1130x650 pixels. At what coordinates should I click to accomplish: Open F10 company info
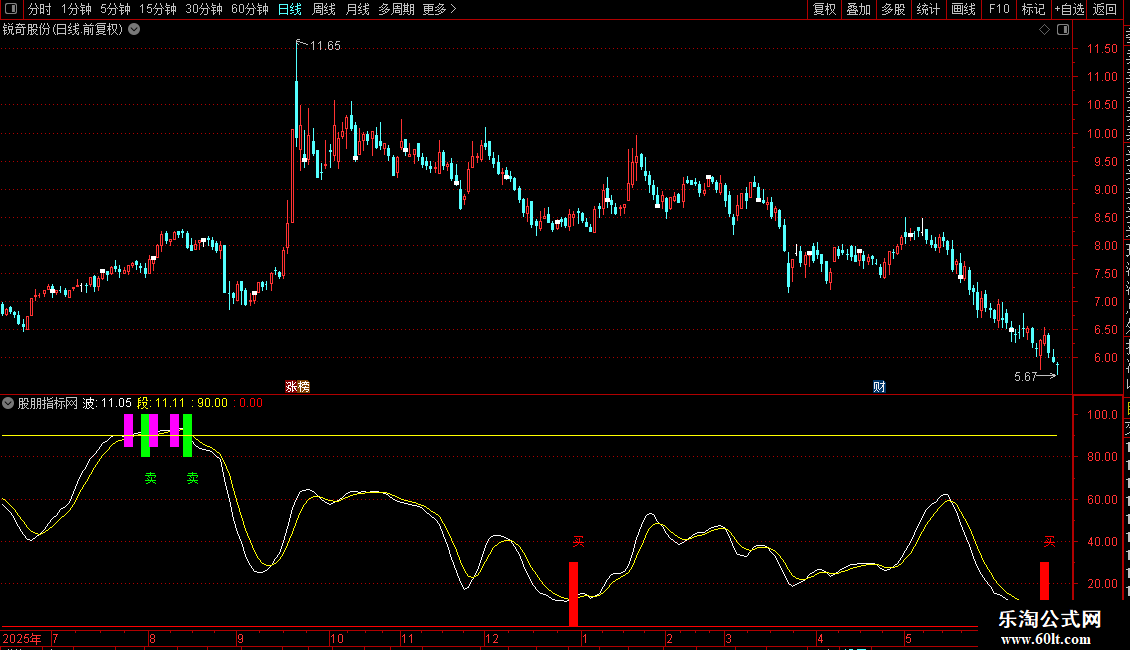click(x=999, y=9)
